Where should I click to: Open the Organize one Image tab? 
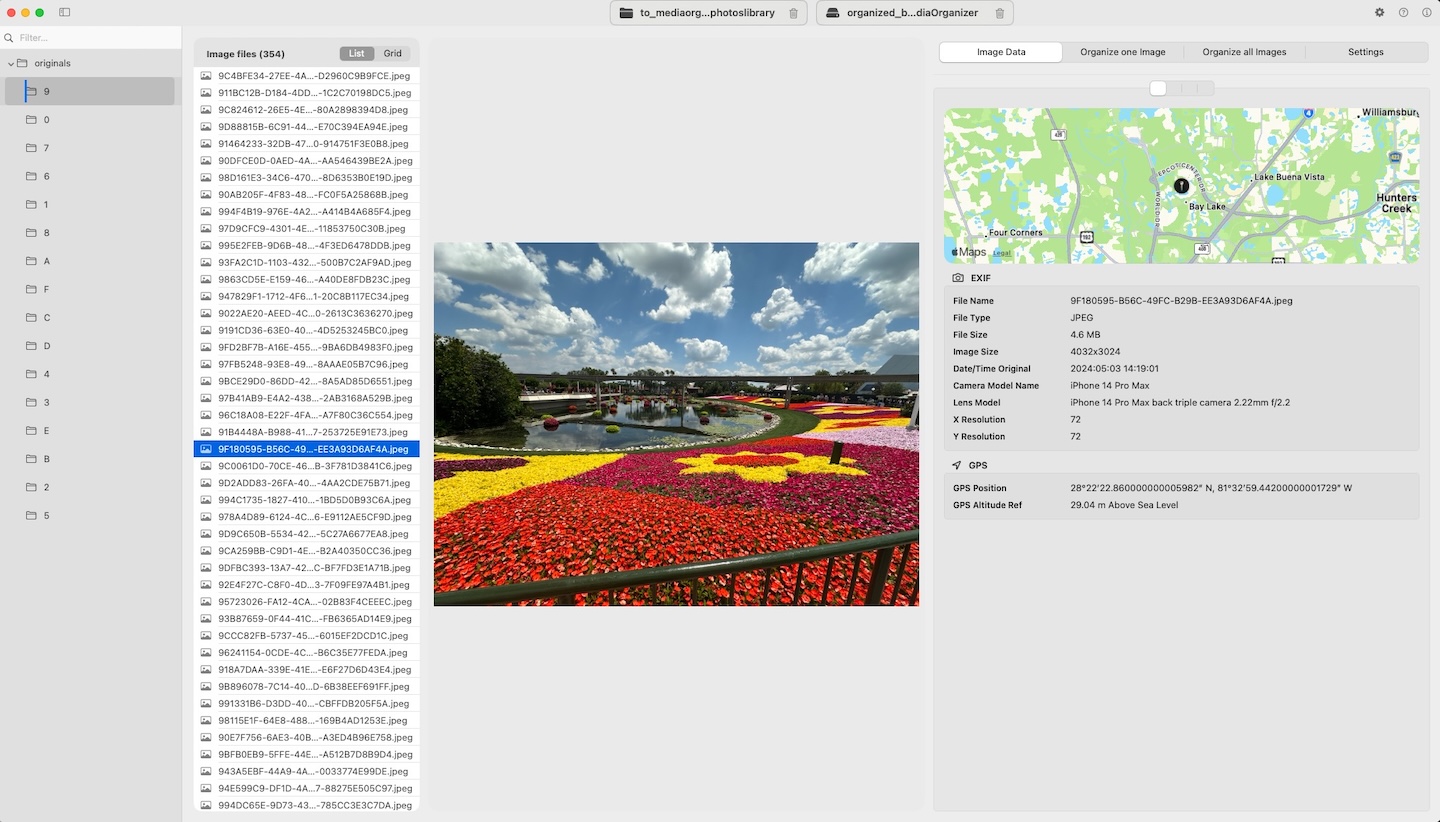coord(1122,51)
